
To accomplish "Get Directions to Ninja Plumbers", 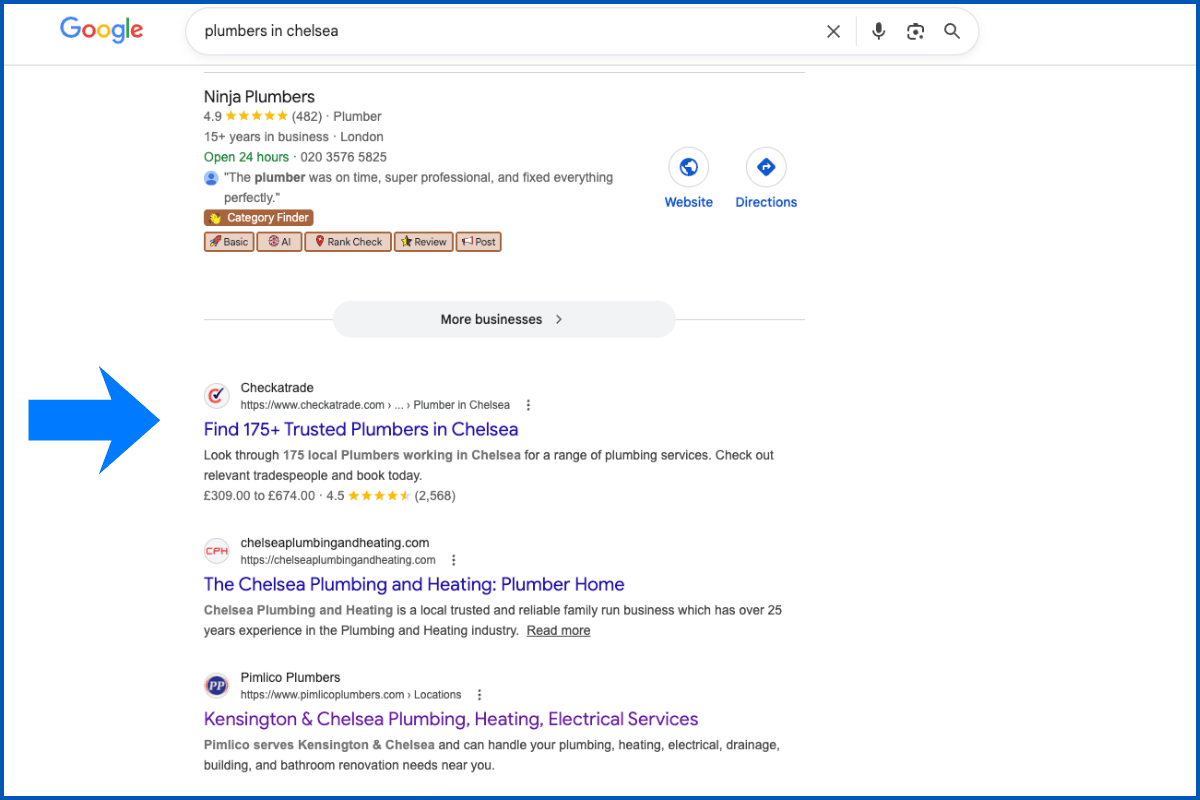I will tap(765, 166).
